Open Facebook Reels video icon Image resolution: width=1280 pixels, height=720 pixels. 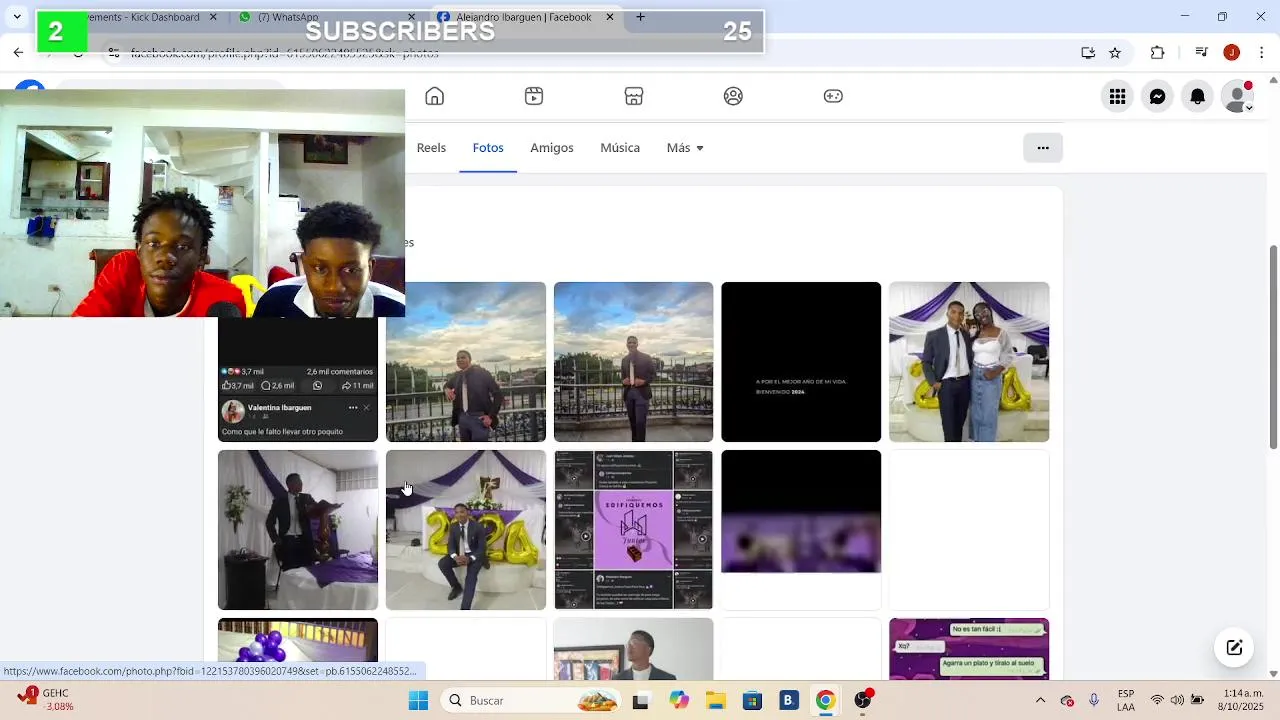pyautogui.click(x=534, y=96)
